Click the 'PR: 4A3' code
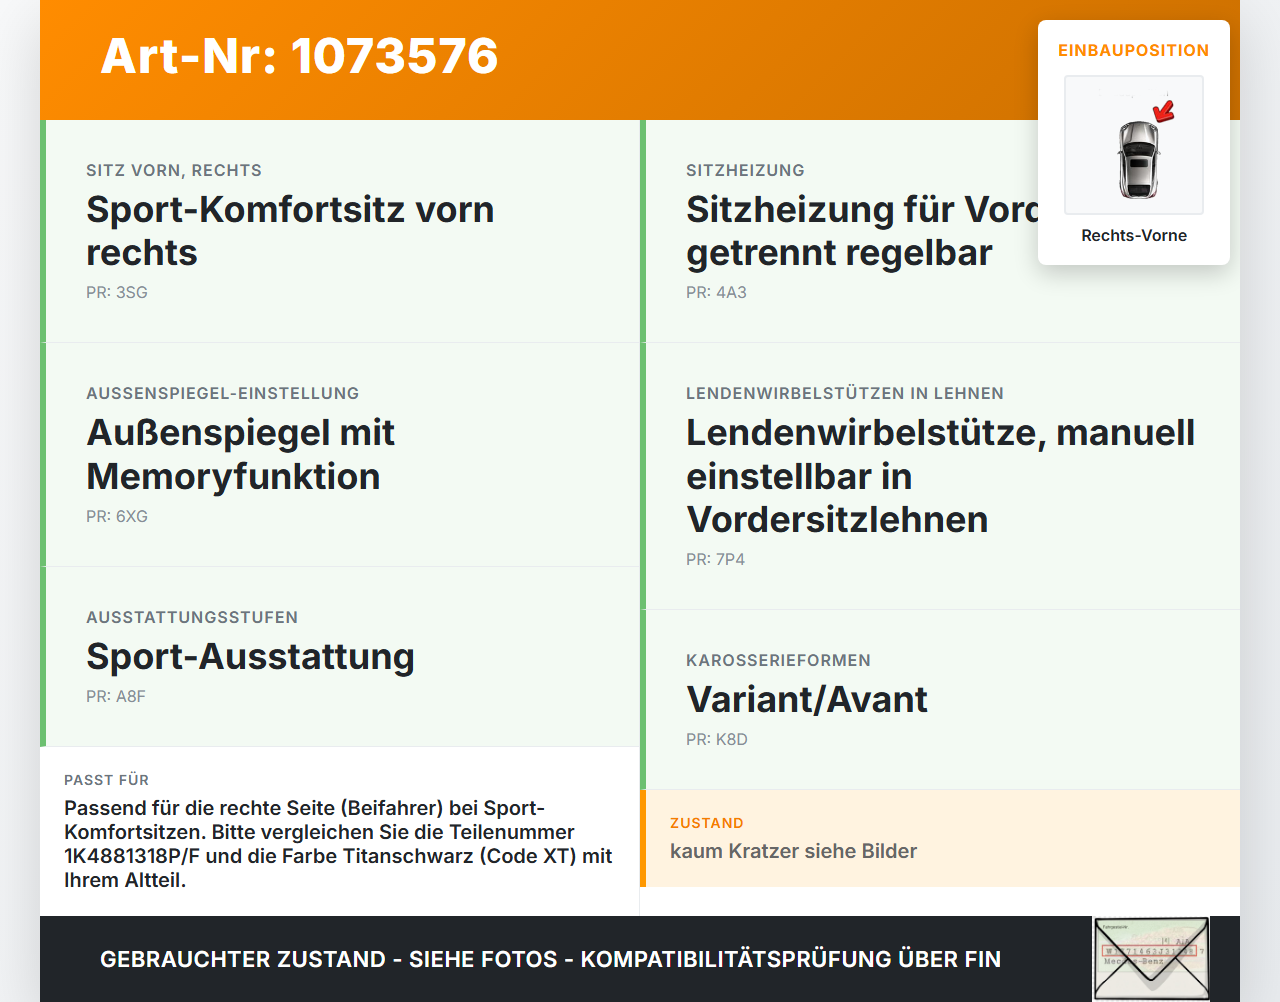 click(716, 293)
